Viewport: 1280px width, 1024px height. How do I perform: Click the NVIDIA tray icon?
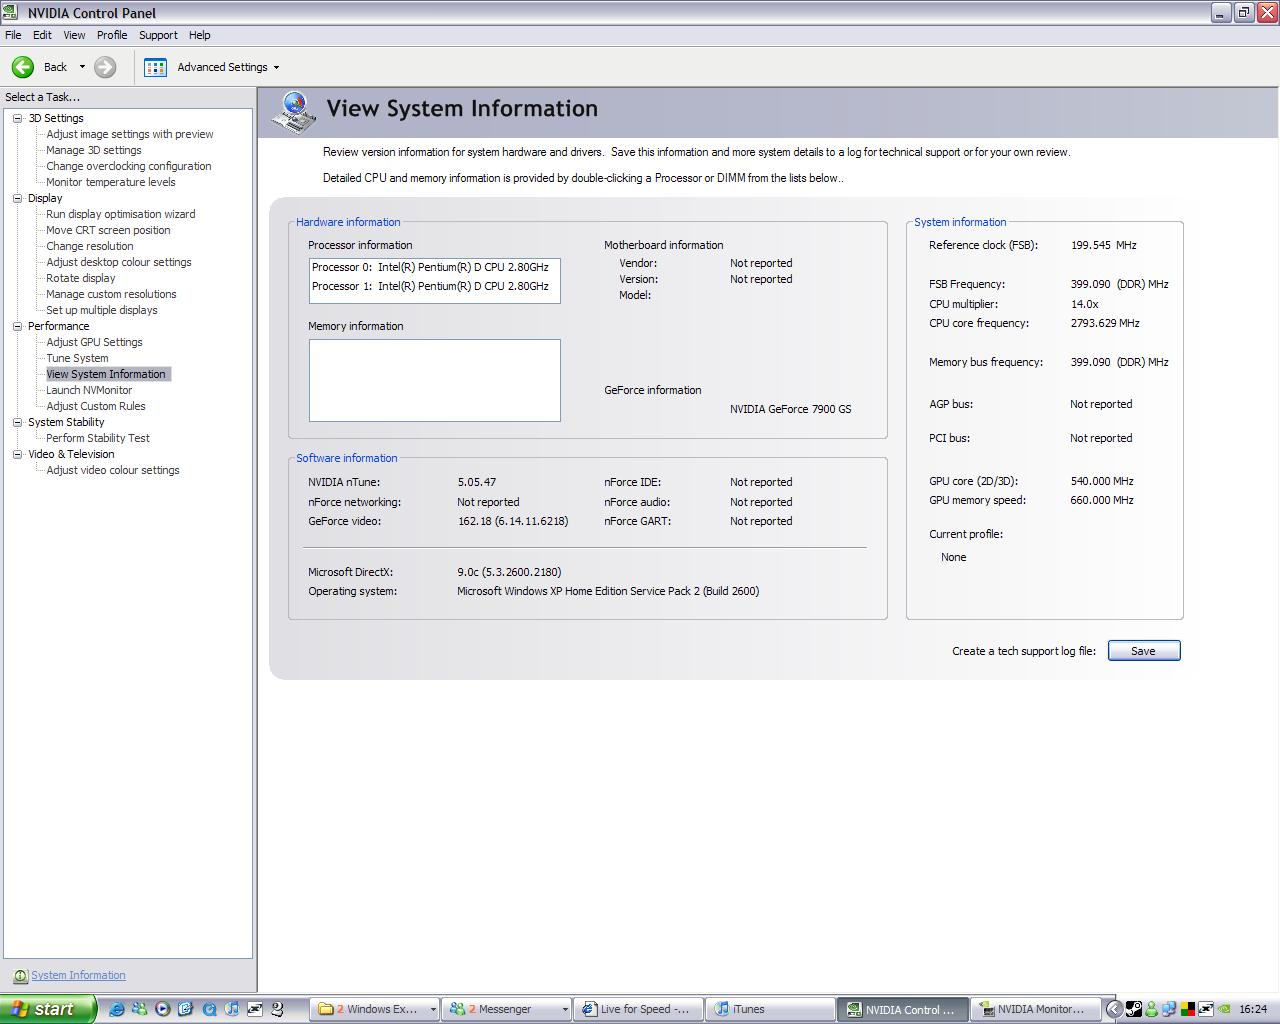(x=1224, y=1009)
